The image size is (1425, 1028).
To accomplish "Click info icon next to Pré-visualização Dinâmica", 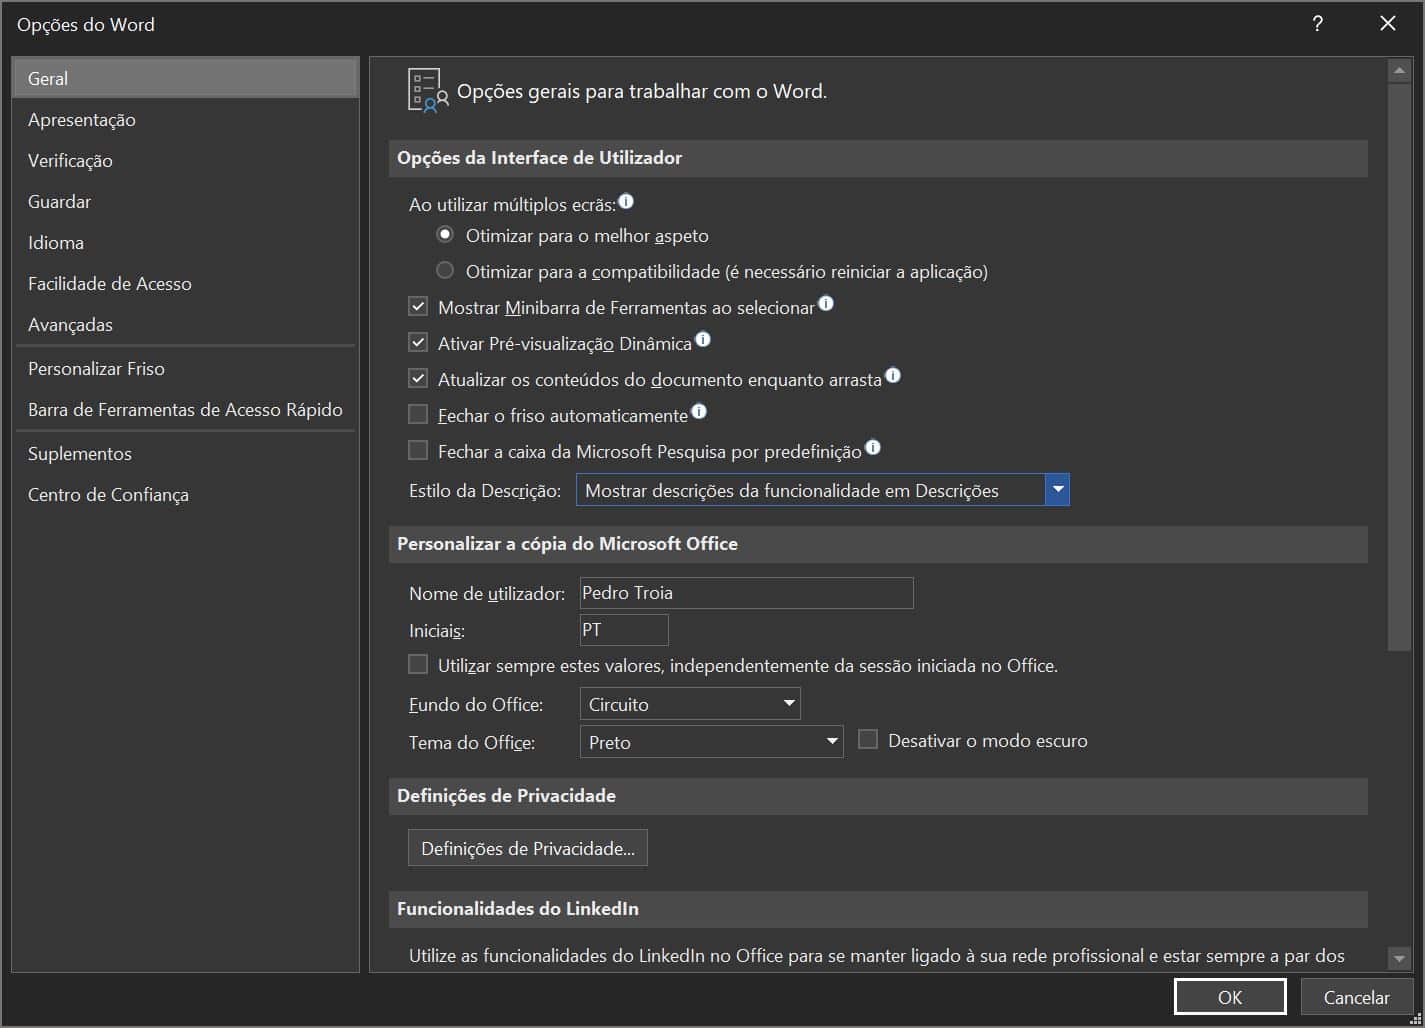I will click(703, 340).
